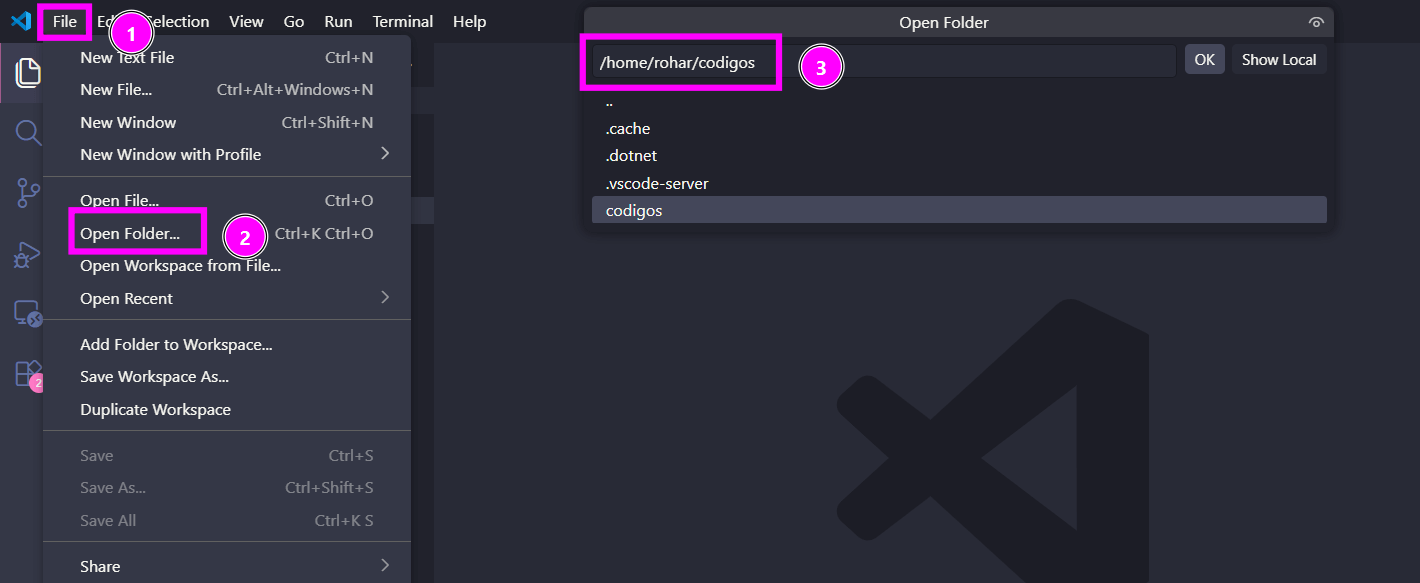1420x583 pixels.
Task: Select the .cache folder entry
Action: pos(959,128)
